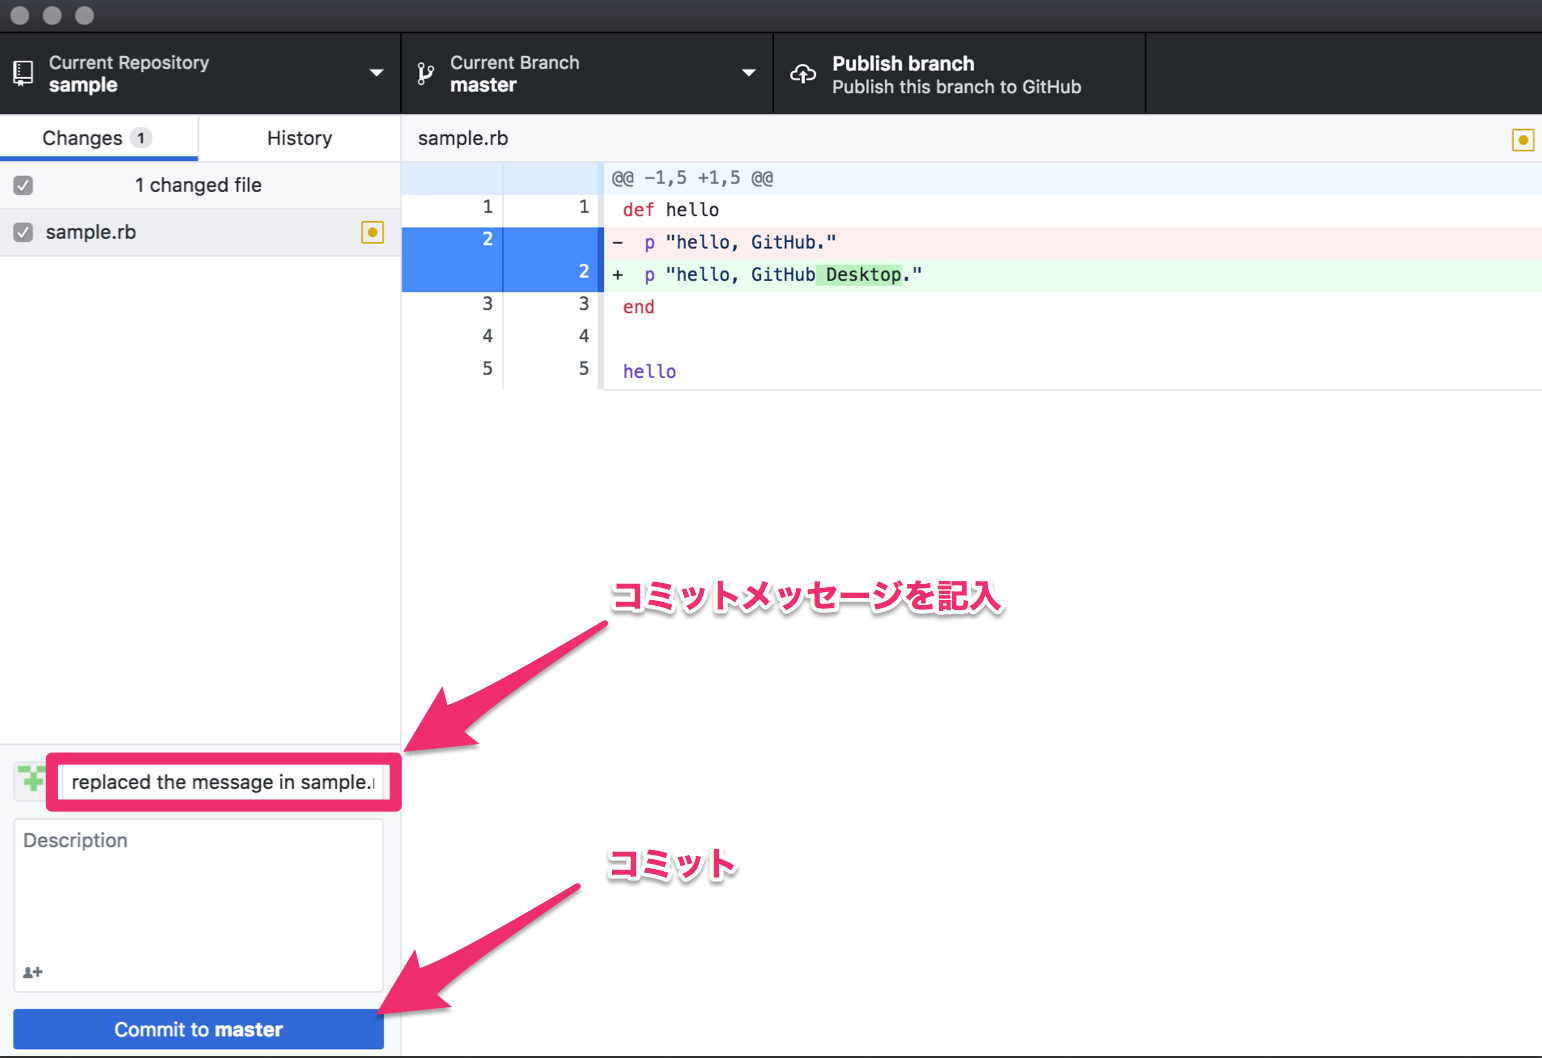Click modified status icon next to sample.rb in list
The height and width of the screenshot is (1058, 1542).
pyautogui.click(x=372, y=232)
